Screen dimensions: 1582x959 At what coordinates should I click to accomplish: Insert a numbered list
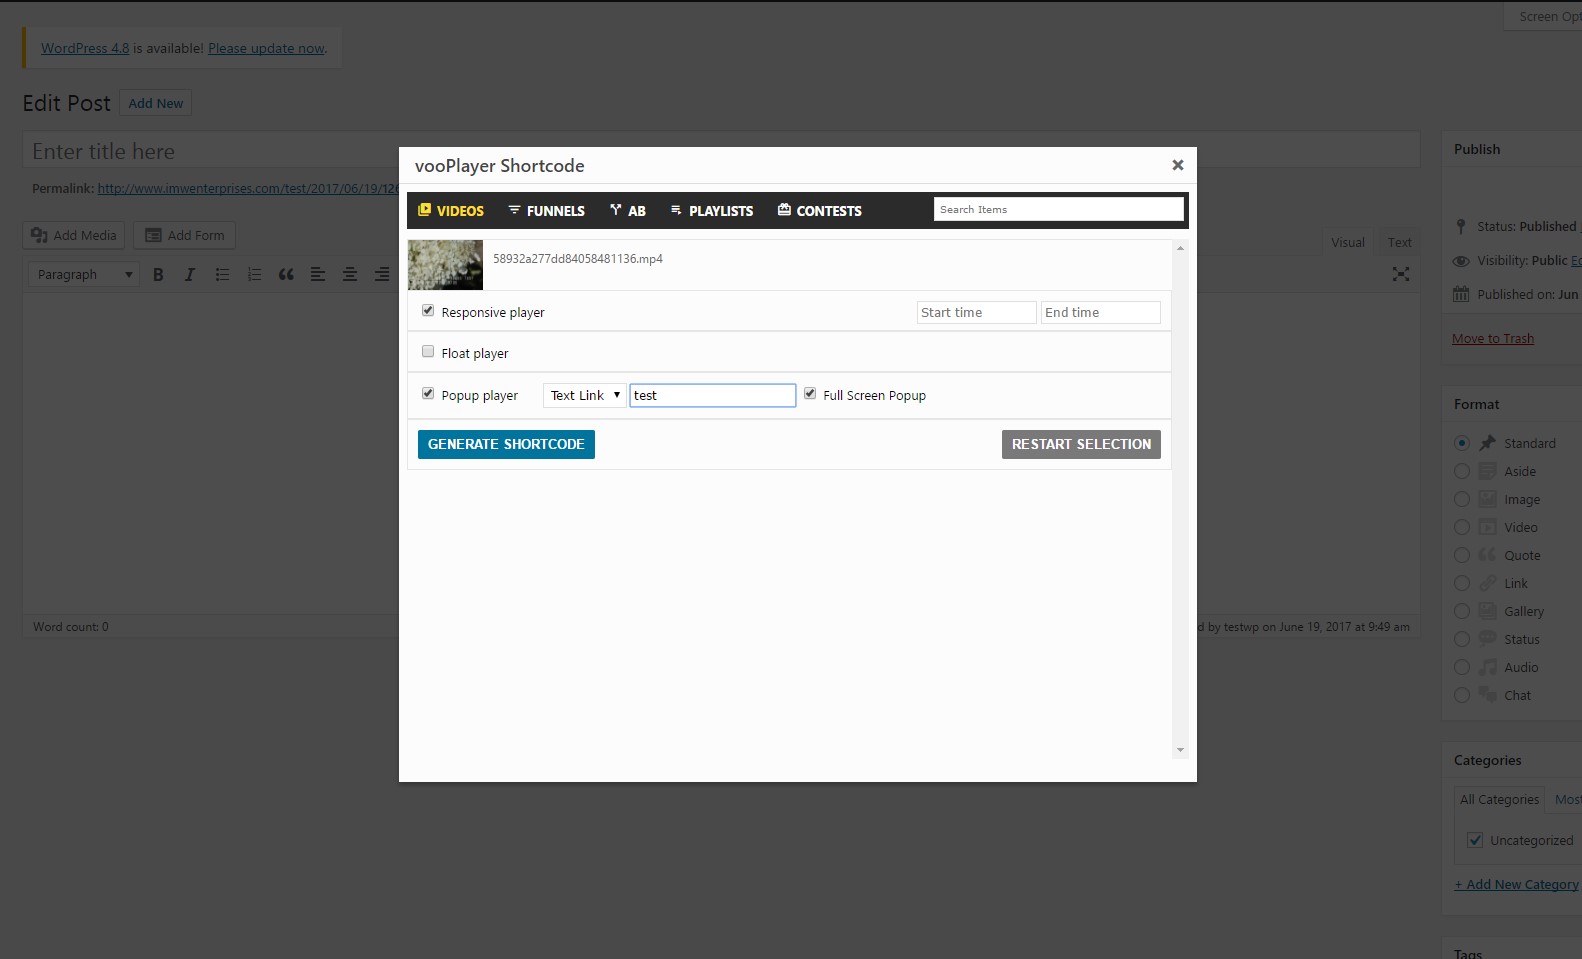tap(254, 274)
